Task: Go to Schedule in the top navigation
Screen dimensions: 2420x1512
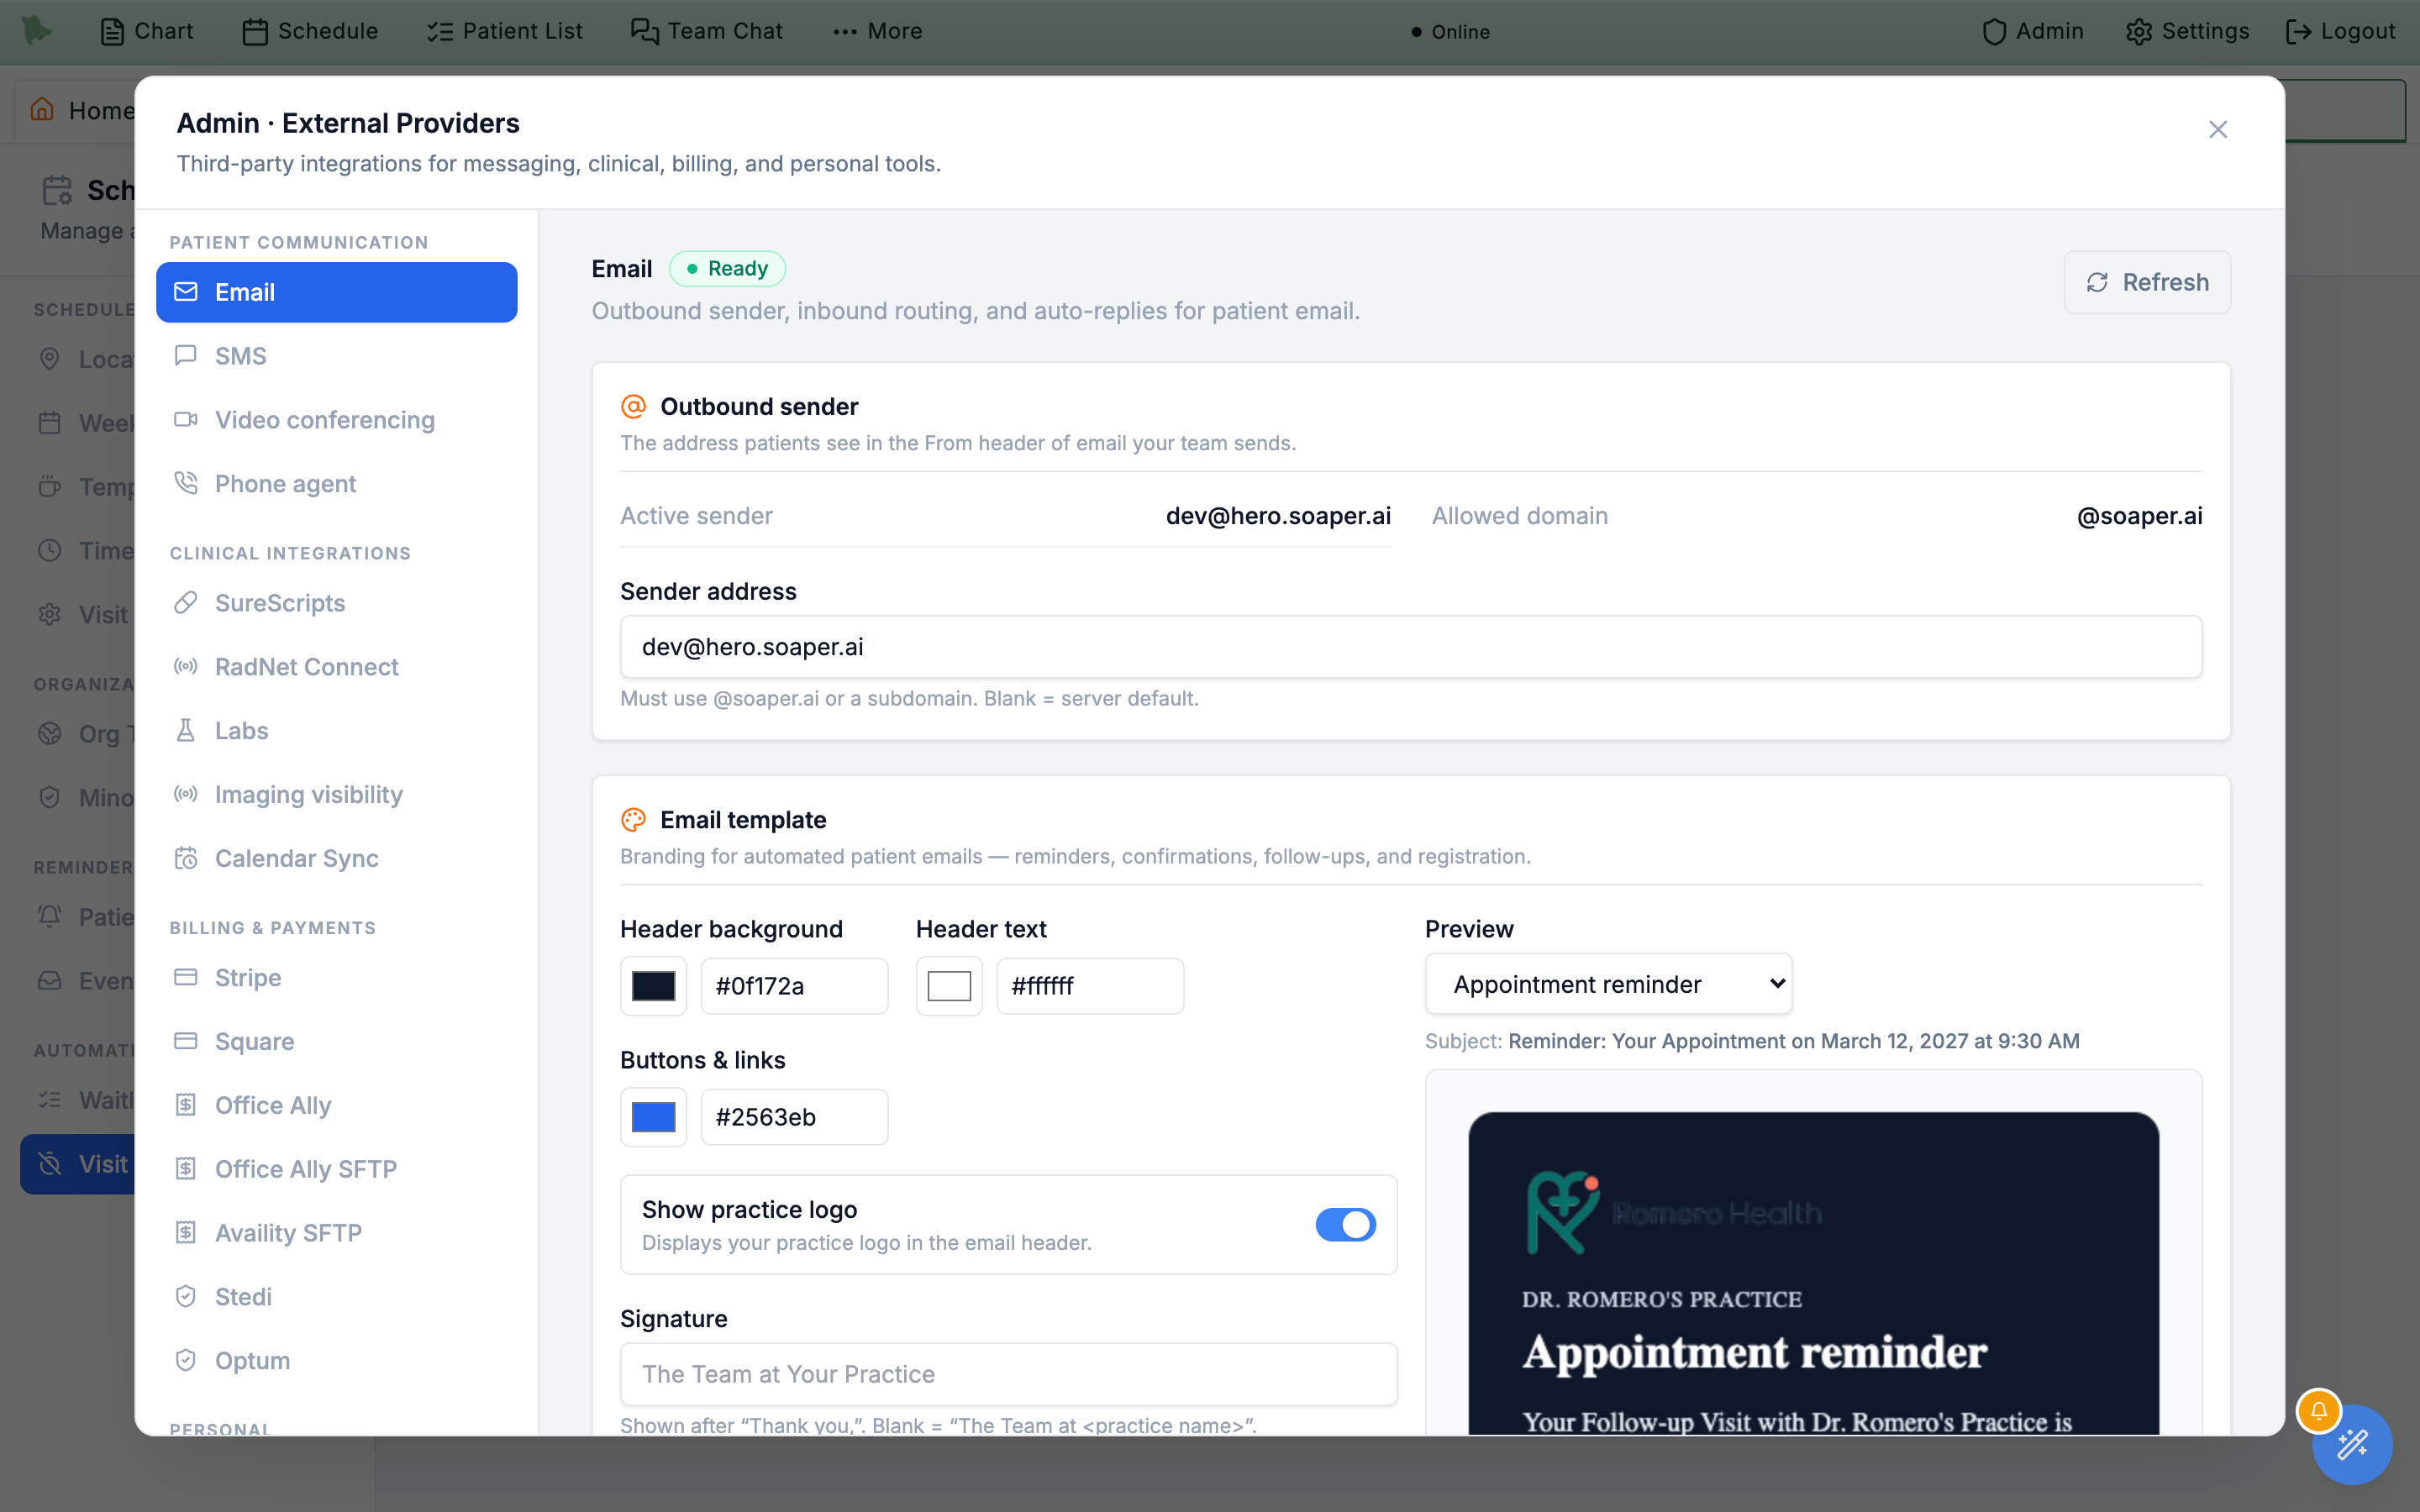Action: [310, 31]
